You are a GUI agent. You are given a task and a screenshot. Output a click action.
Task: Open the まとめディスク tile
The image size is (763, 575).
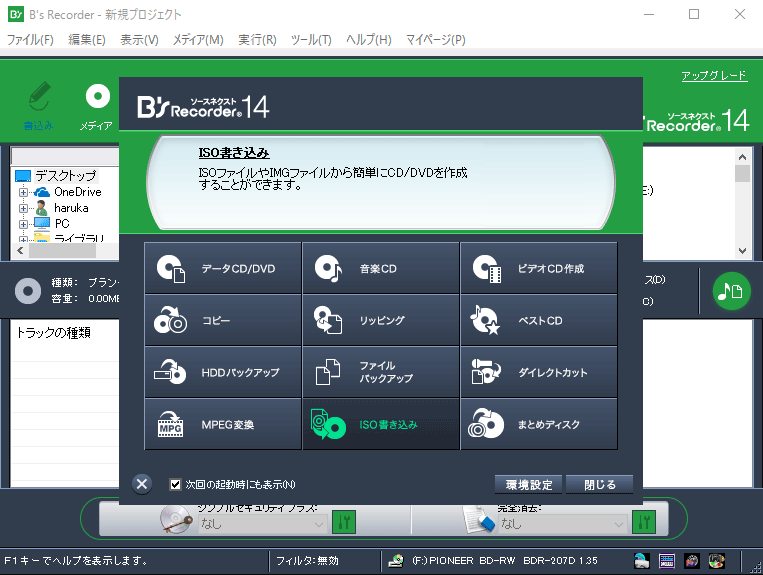[x=539, y=424]
